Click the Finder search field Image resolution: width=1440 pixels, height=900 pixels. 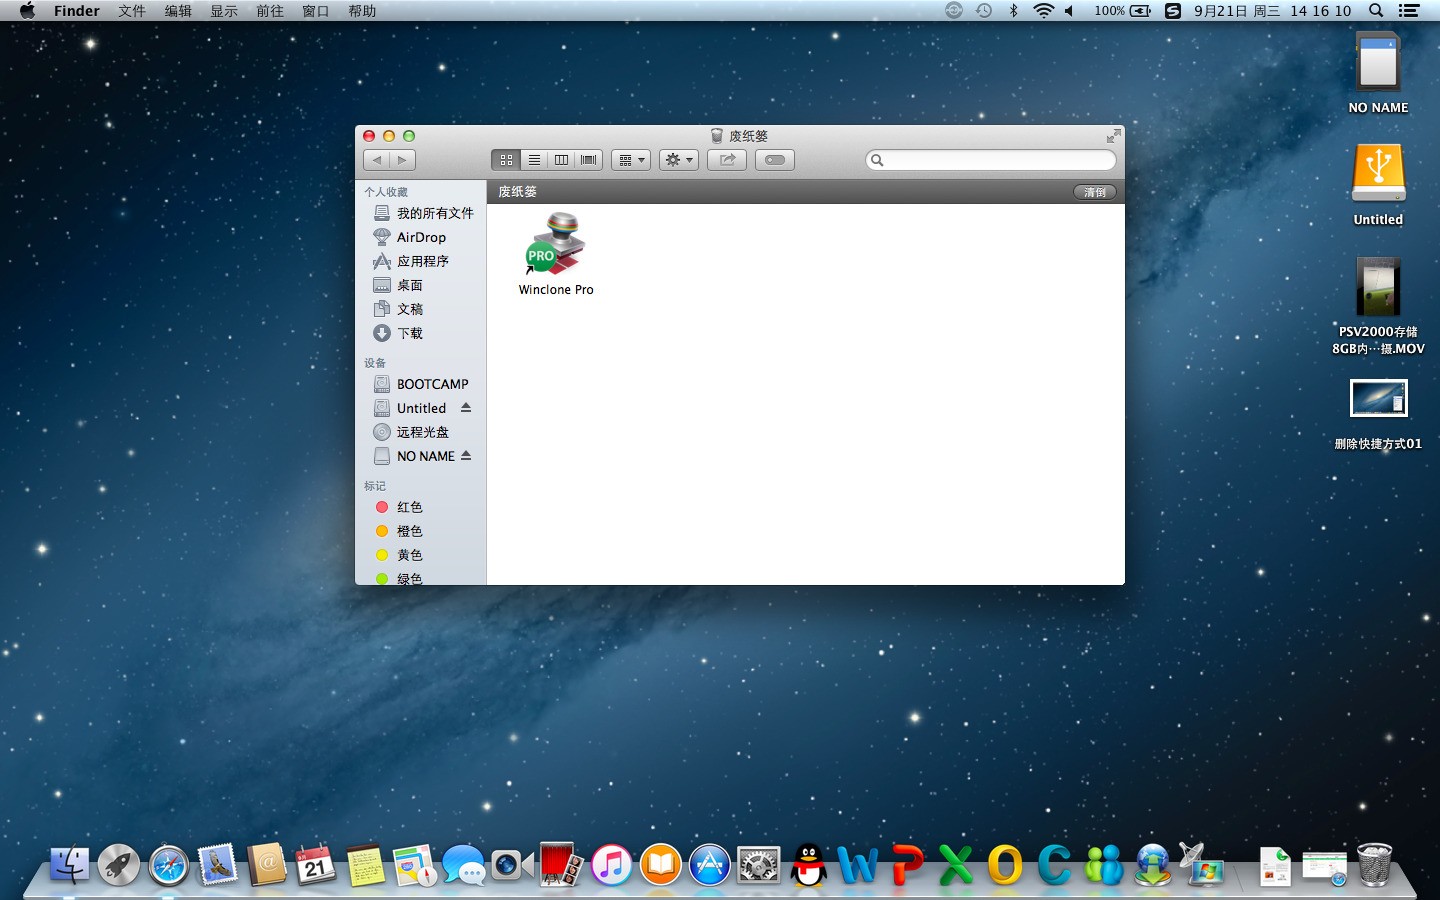point(991,160)
